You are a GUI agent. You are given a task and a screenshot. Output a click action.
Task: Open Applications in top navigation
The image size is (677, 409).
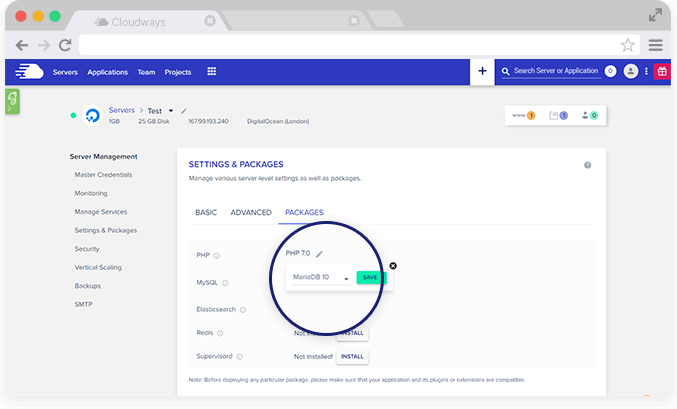point(107,72)
